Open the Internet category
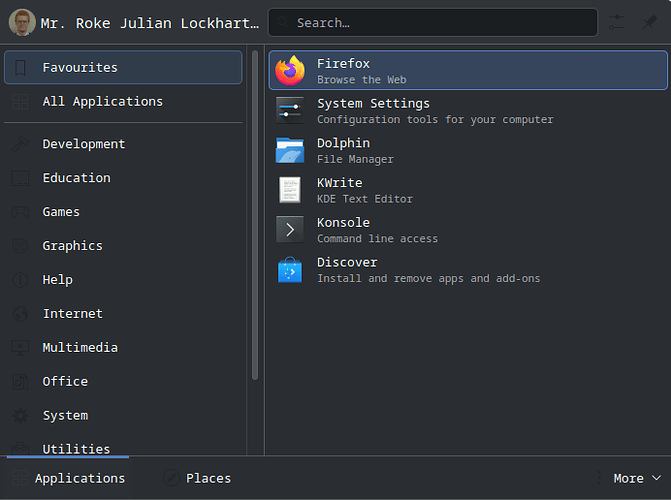This screenshot has width=671, height=500. point(123,314)
